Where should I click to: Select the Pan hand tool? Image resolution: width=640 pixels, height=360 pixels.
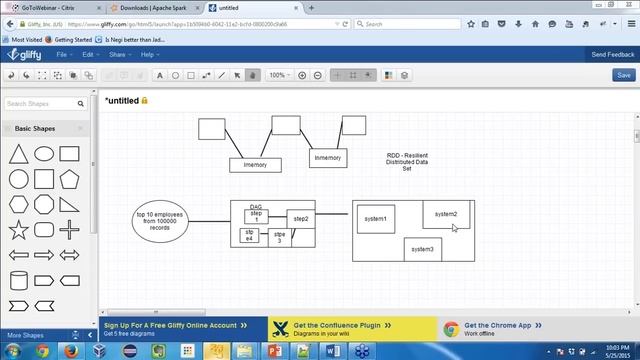tap(253, 76)
